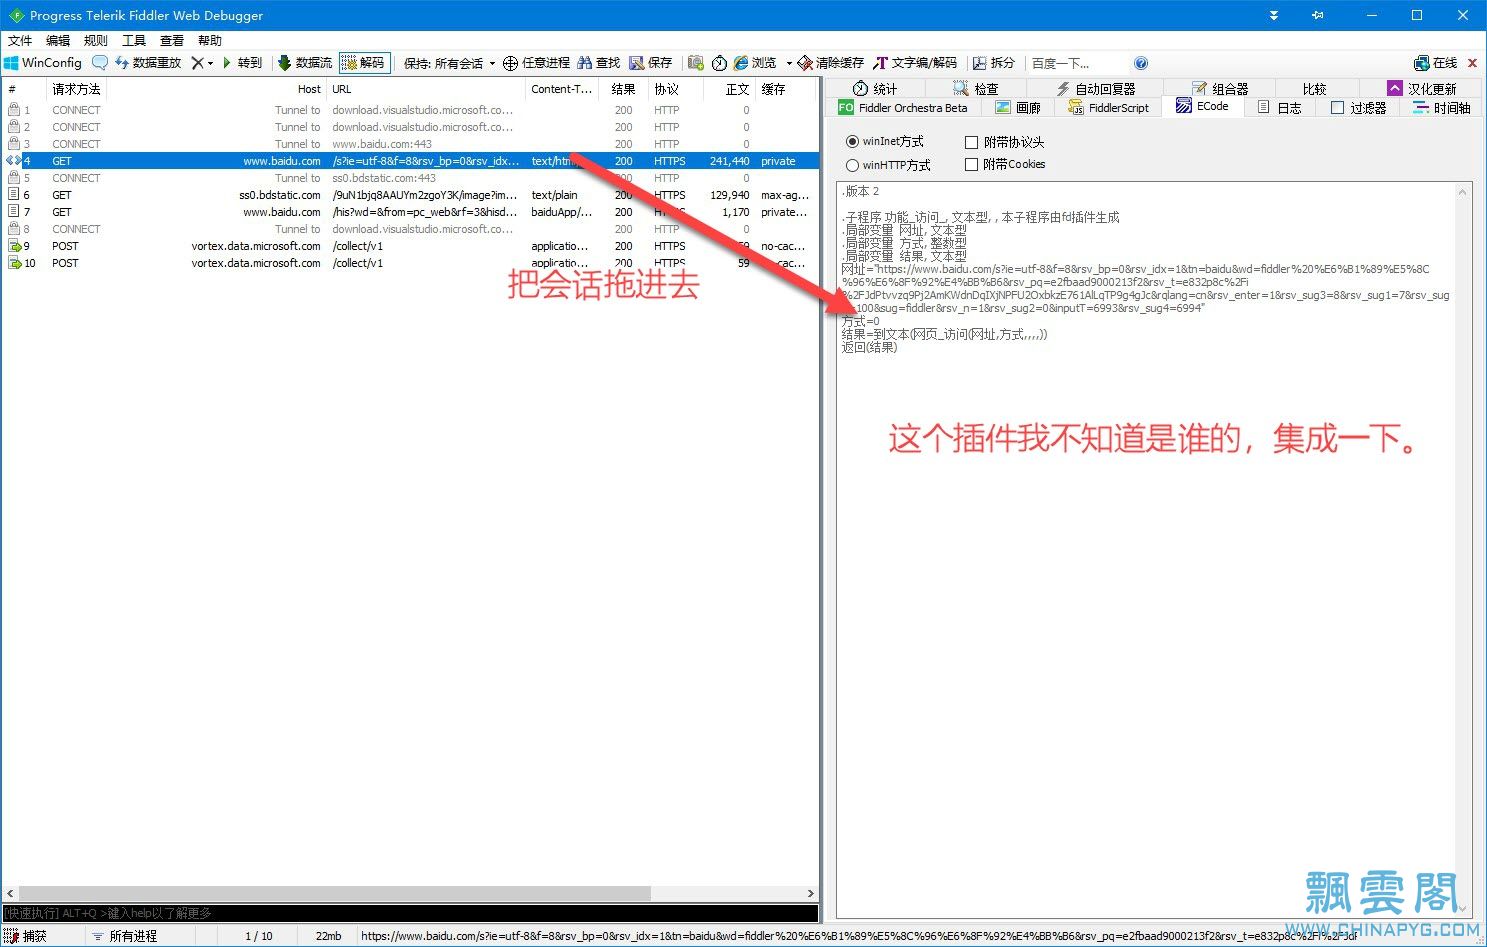Switch to the 统计 tab
1487x947 pixels.
(x=875, y=89)
